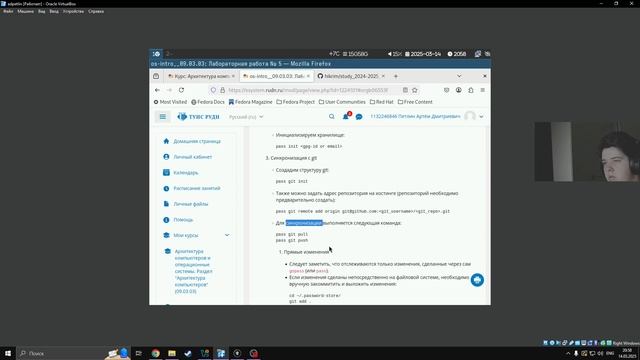
Task: Open Red Hat bookmarks folder
Action: coord(382,102)
